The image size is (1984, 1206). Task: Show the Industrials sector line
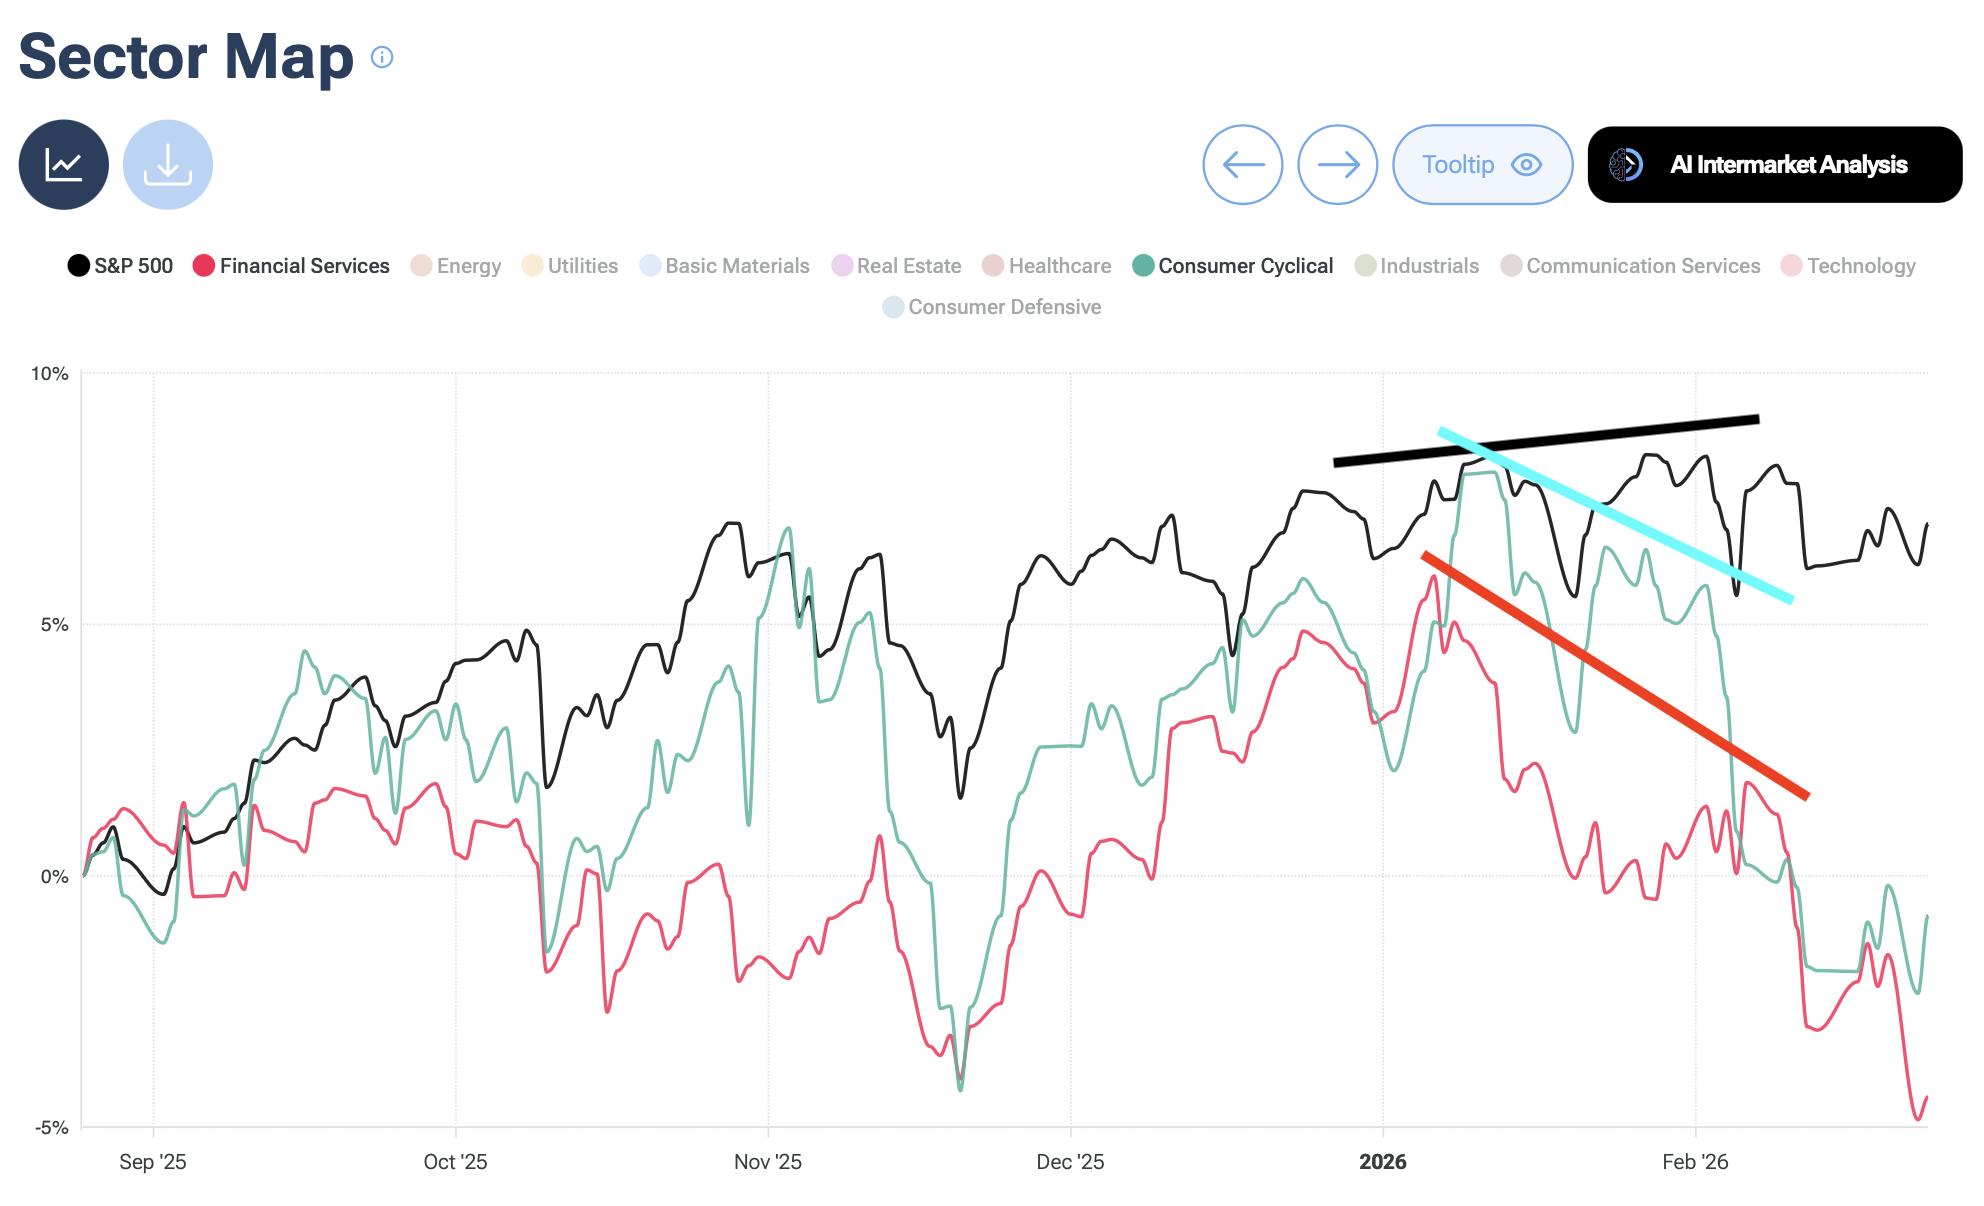[1417, 266]
